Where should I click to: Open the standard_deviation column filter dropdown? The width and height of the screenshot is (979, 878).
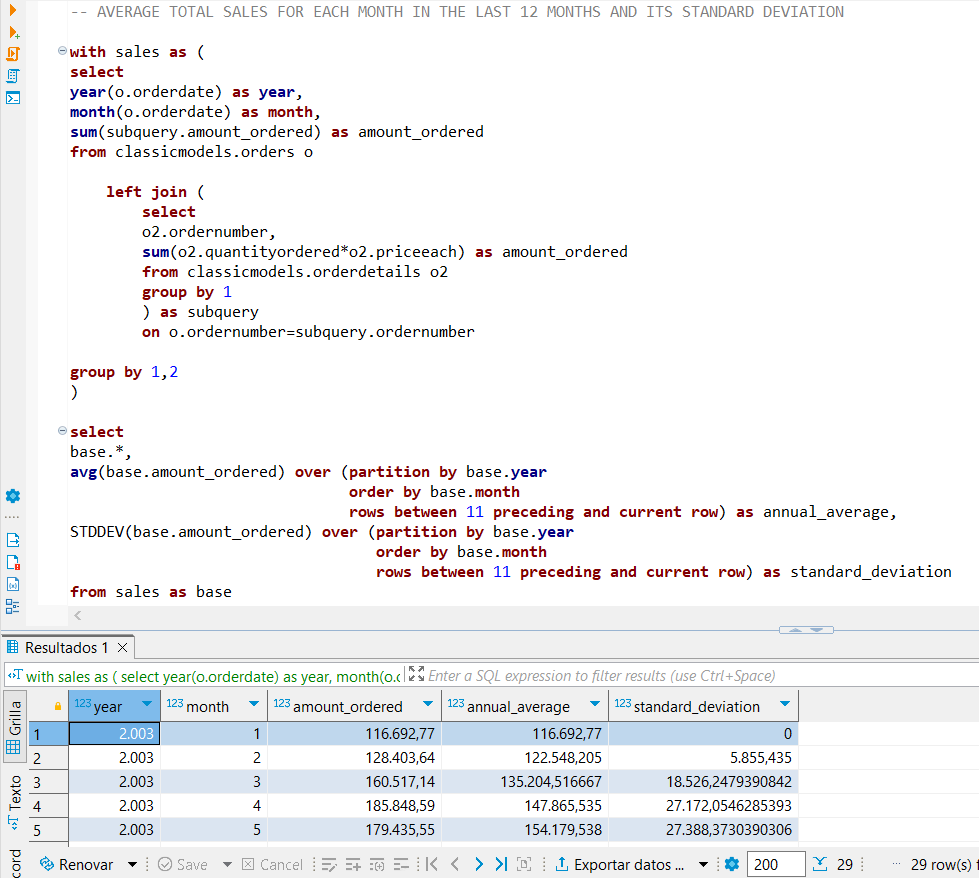tap(785, 704)
